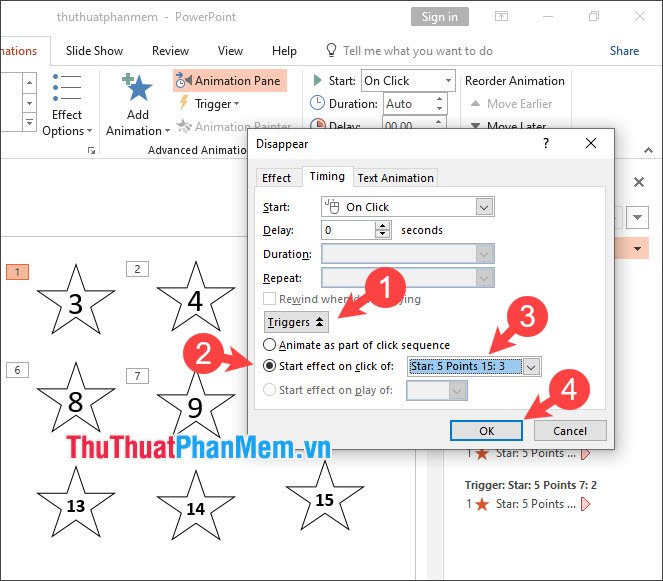Click the Share button
The height and width of the screenshot is (581, 663).
624,51
